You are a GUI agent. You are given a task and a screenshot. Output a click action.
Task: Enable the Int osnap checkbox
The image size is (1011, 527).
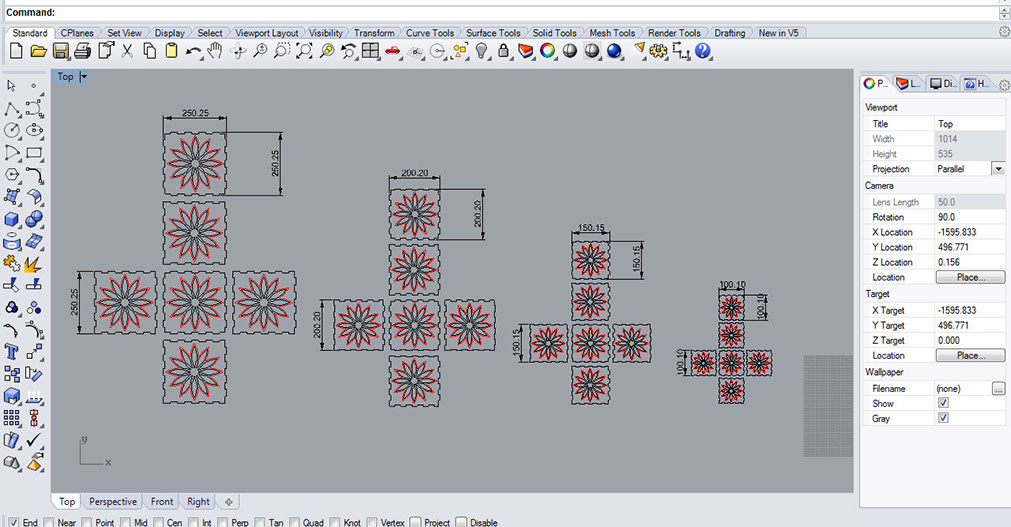[x=193, y=522]
